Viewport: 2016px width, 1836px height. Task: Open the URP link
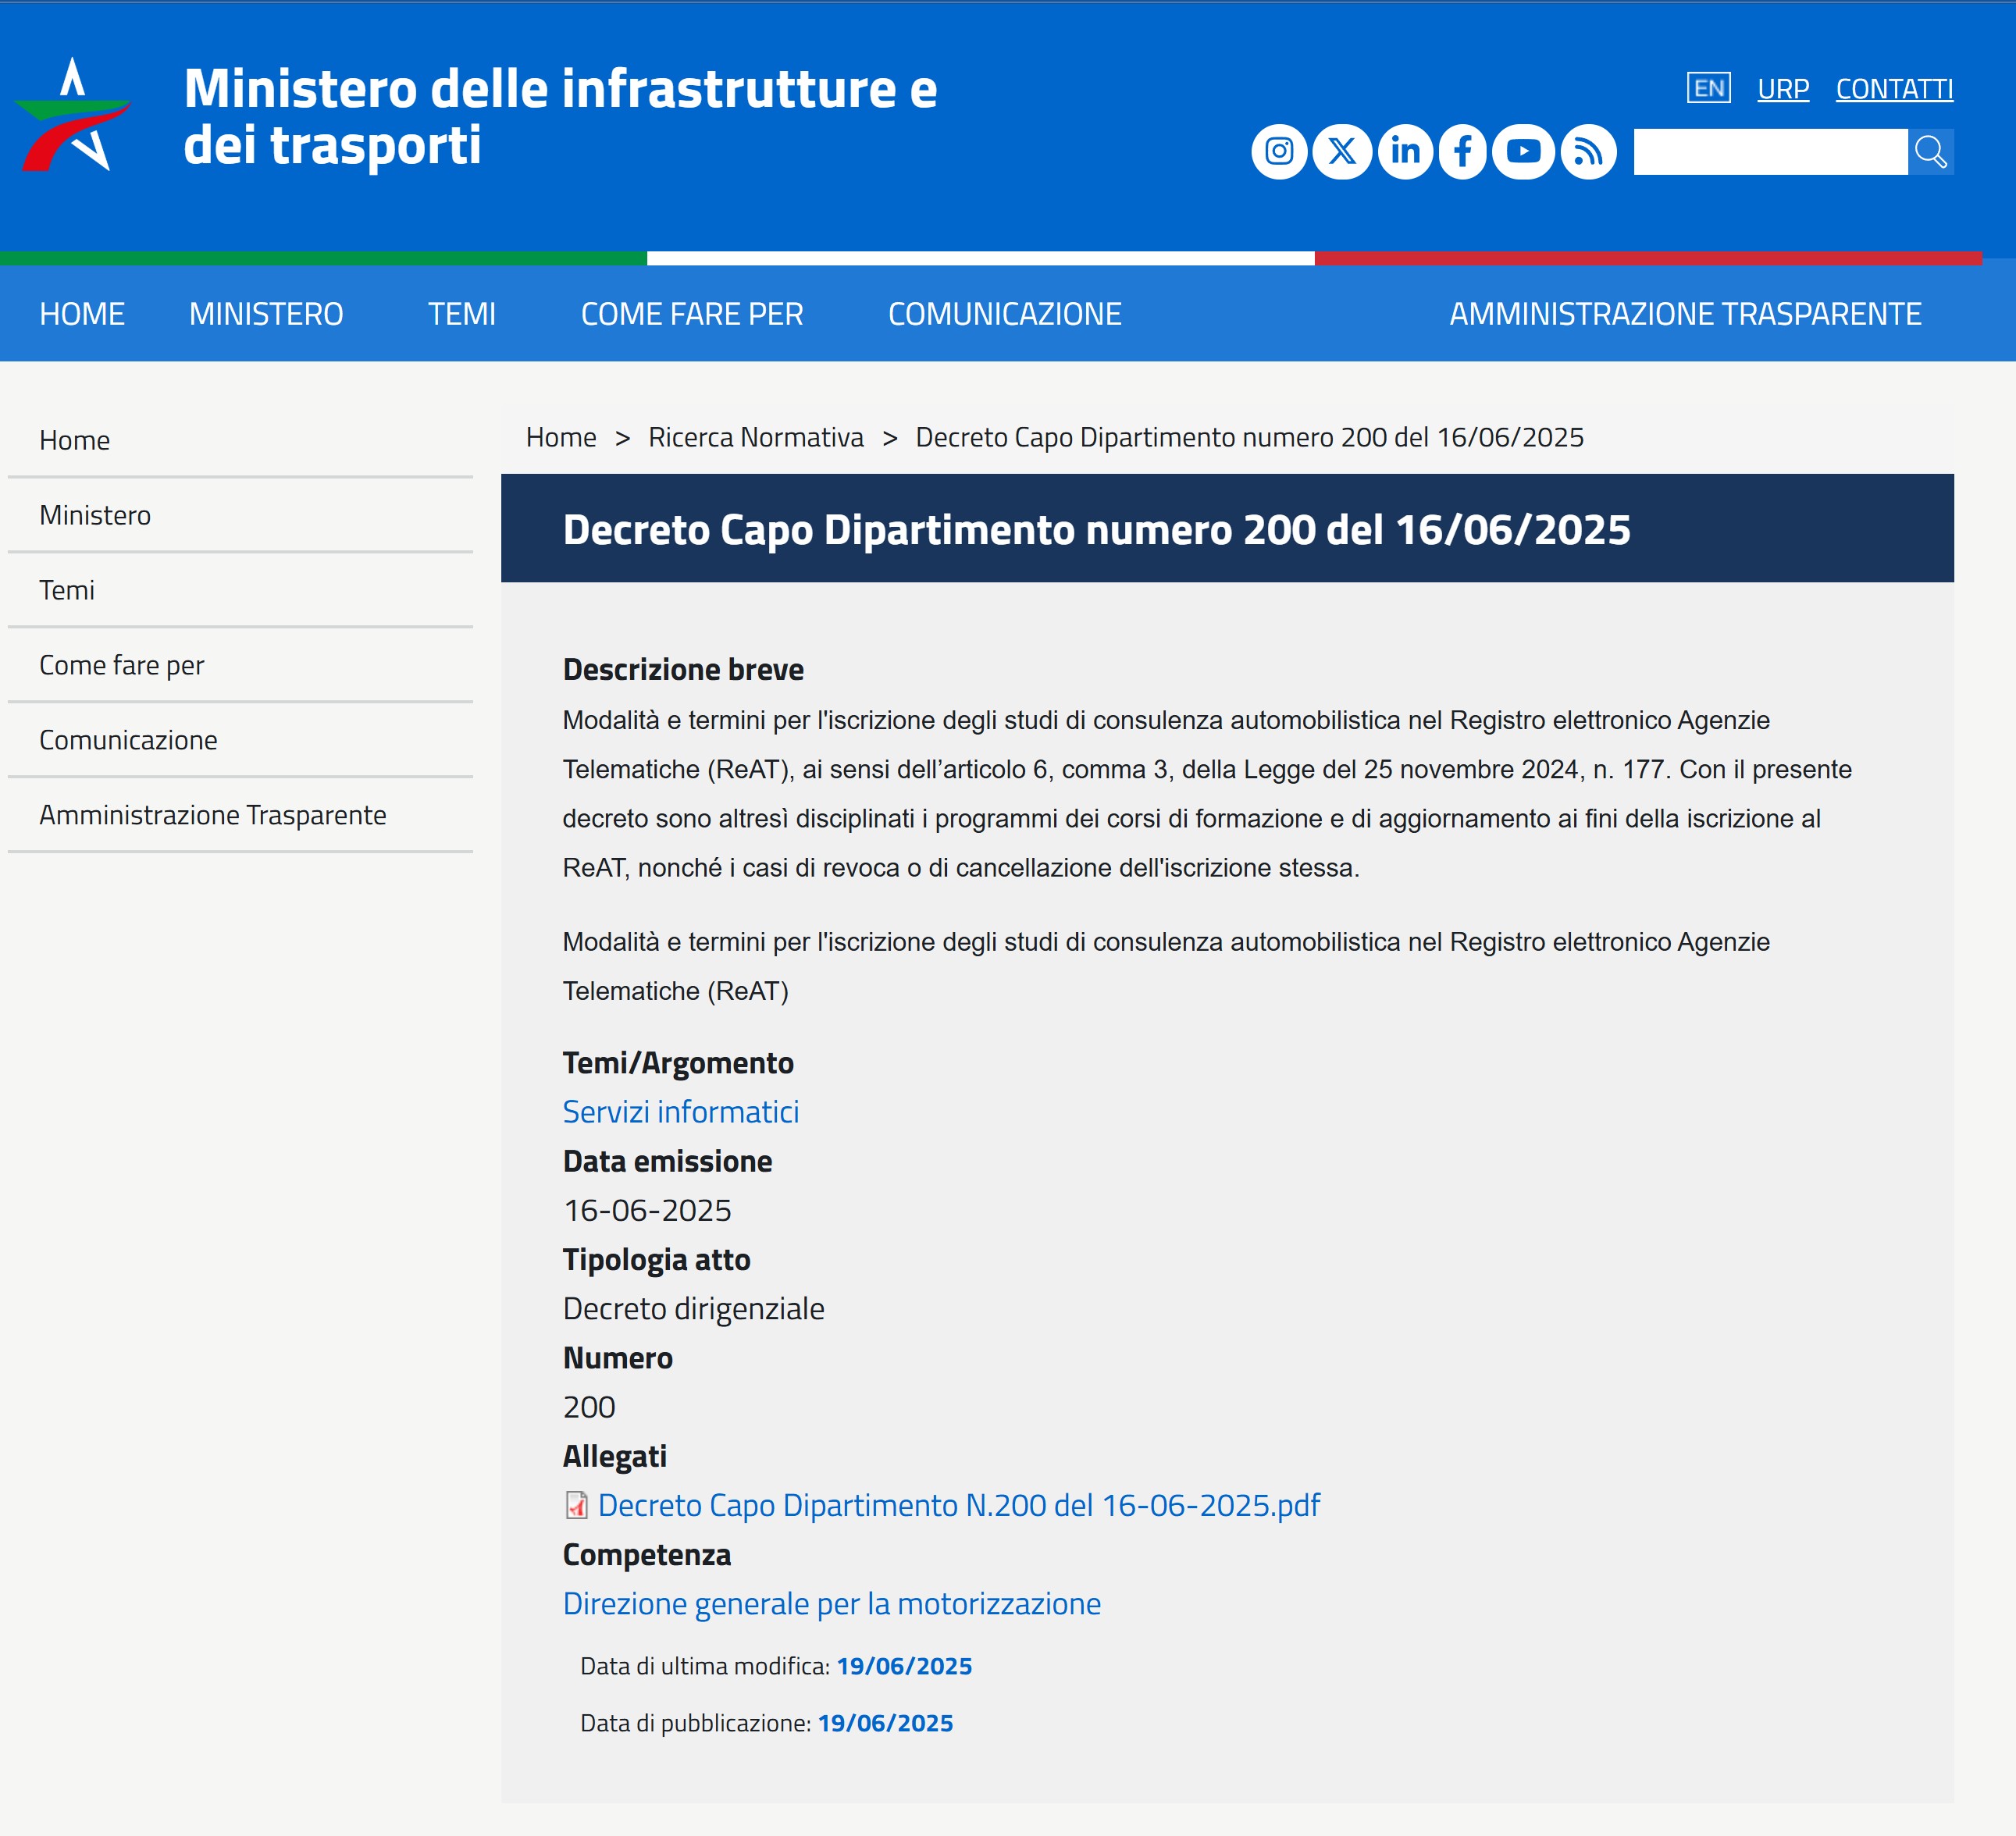tap(1783, 89)
